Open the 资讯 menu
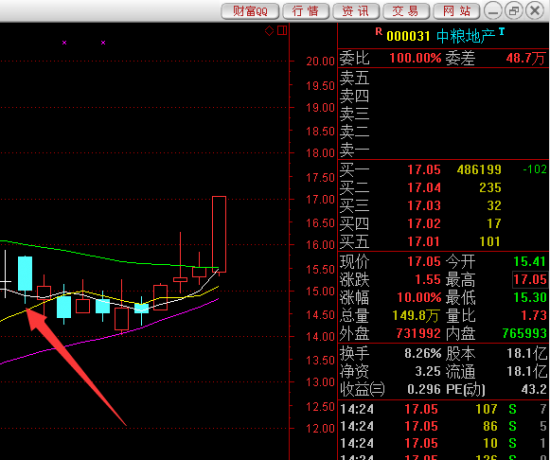Viewport: 550px width, 460px height. 356,11
